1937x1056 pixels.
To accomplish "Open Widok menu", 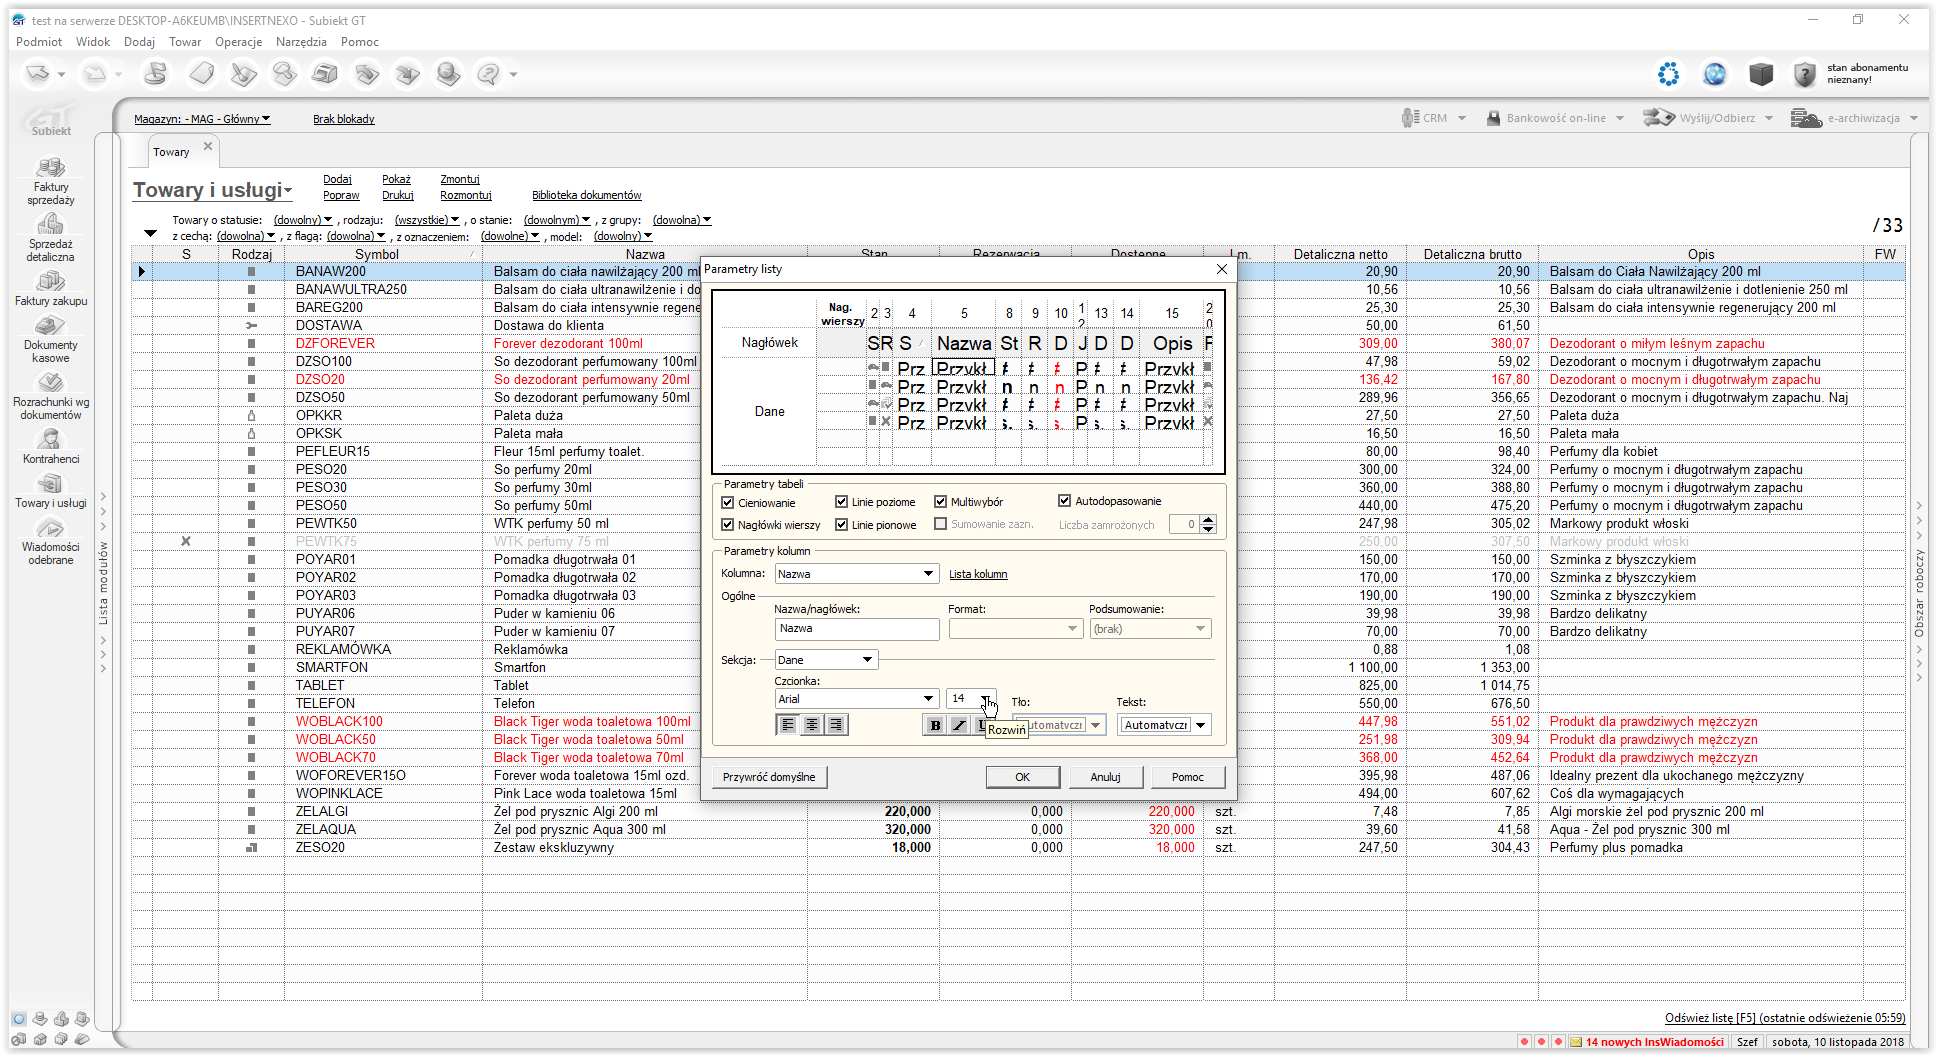I will tap(93, 42).
